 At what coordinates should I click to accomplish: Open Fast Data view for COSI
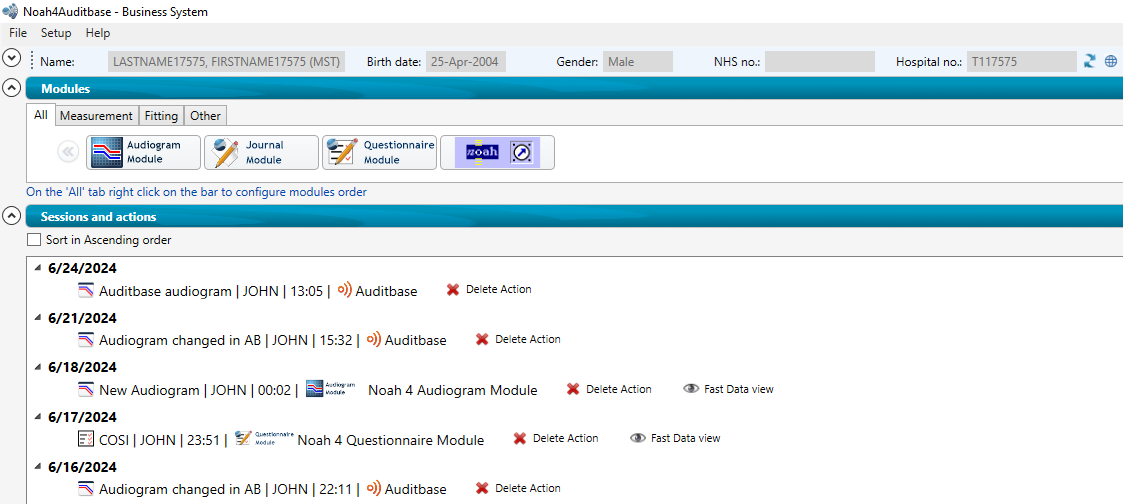click(x=685, y=438)
